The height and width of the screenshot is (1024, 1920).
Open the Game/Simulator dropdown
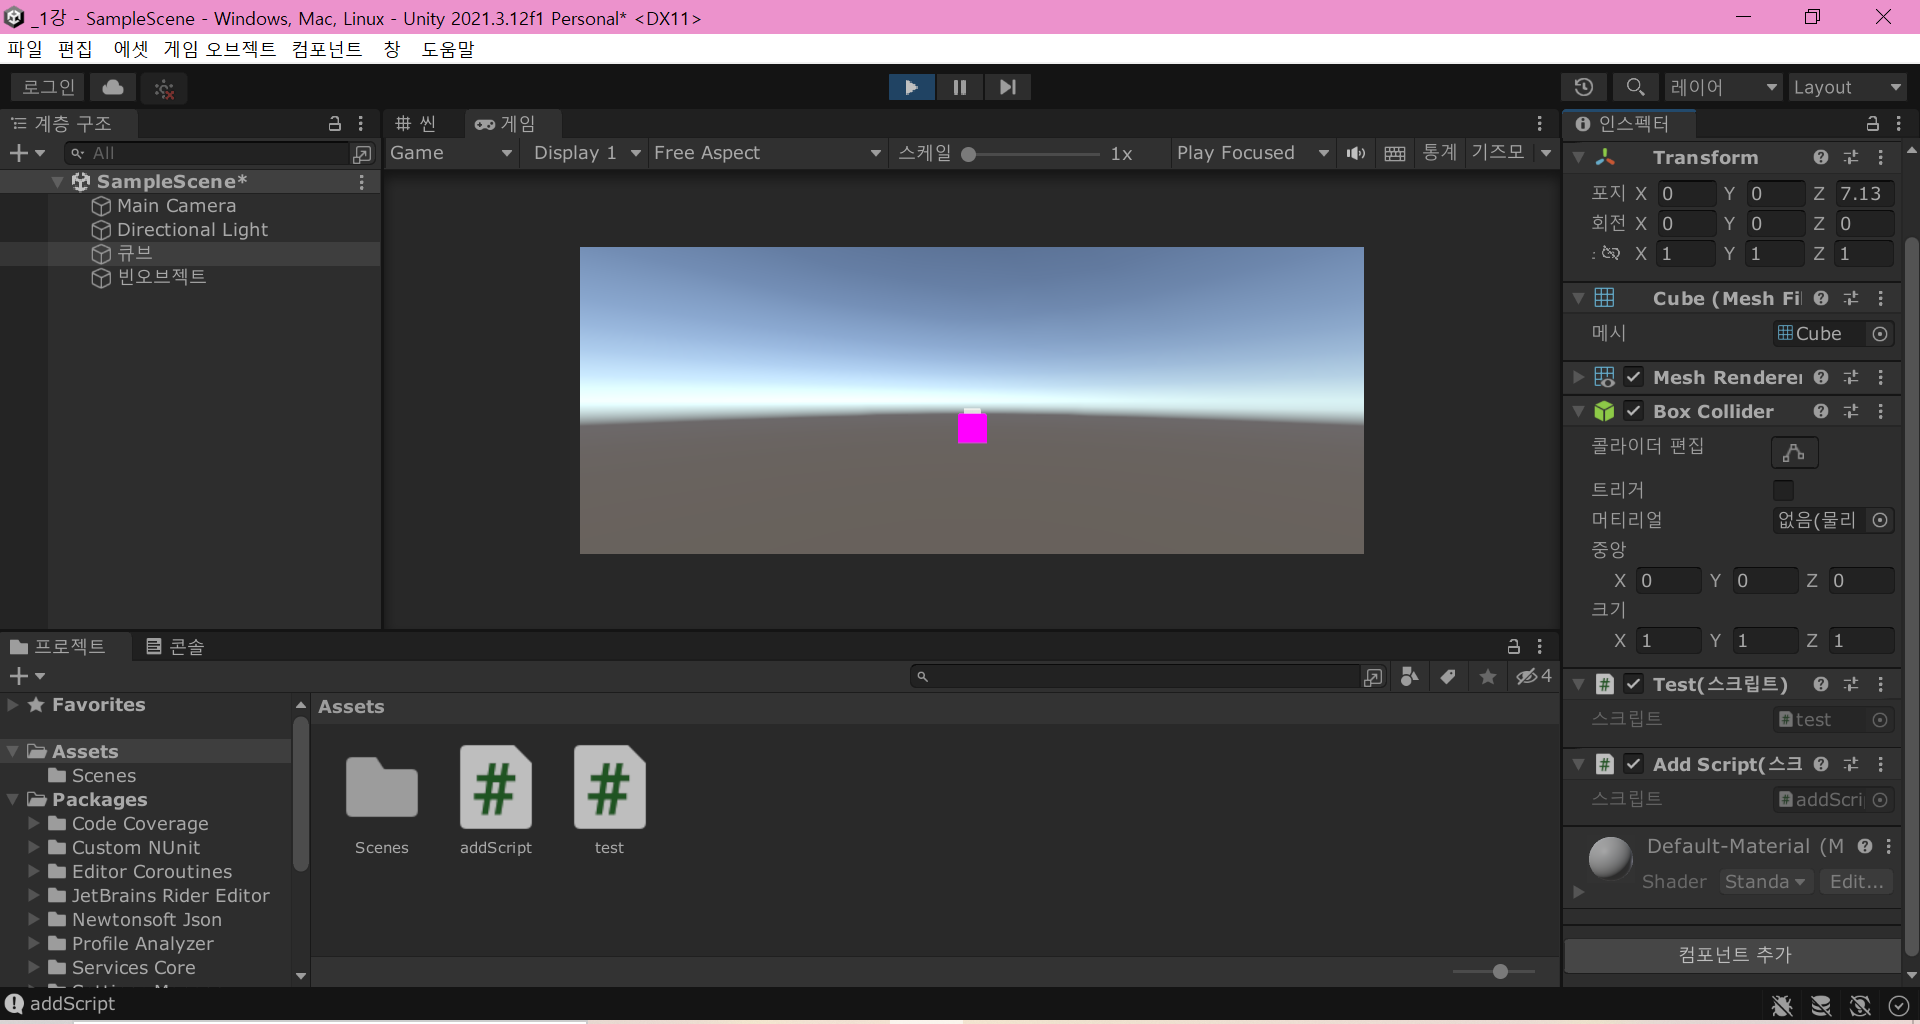point(452,153)
